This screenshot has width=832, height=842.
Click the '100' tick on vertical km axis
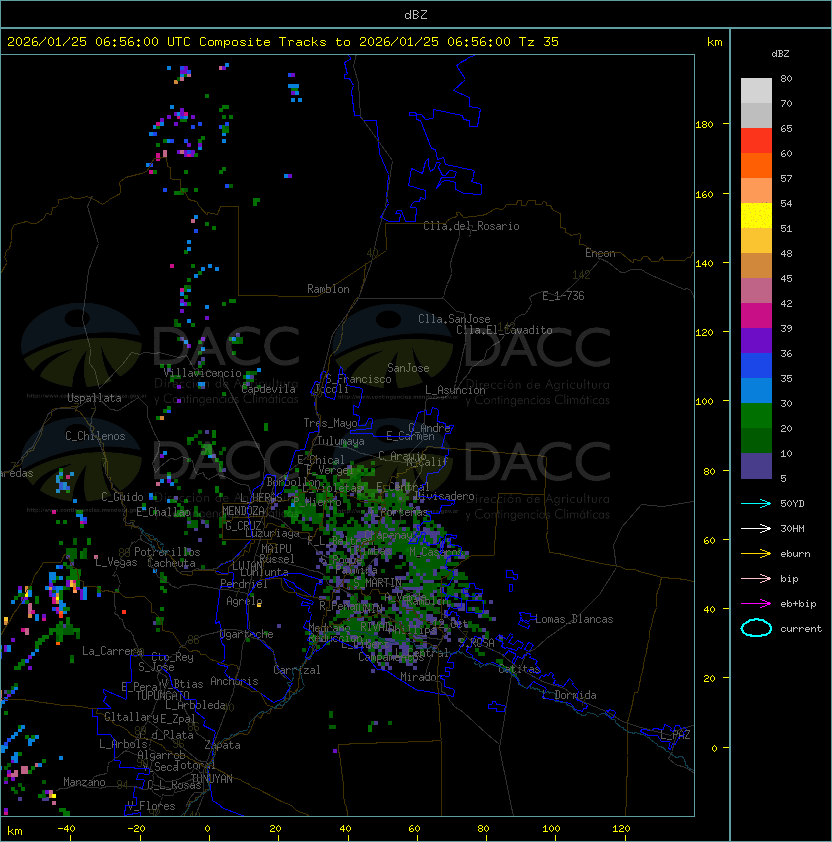[x=704, y=402]
